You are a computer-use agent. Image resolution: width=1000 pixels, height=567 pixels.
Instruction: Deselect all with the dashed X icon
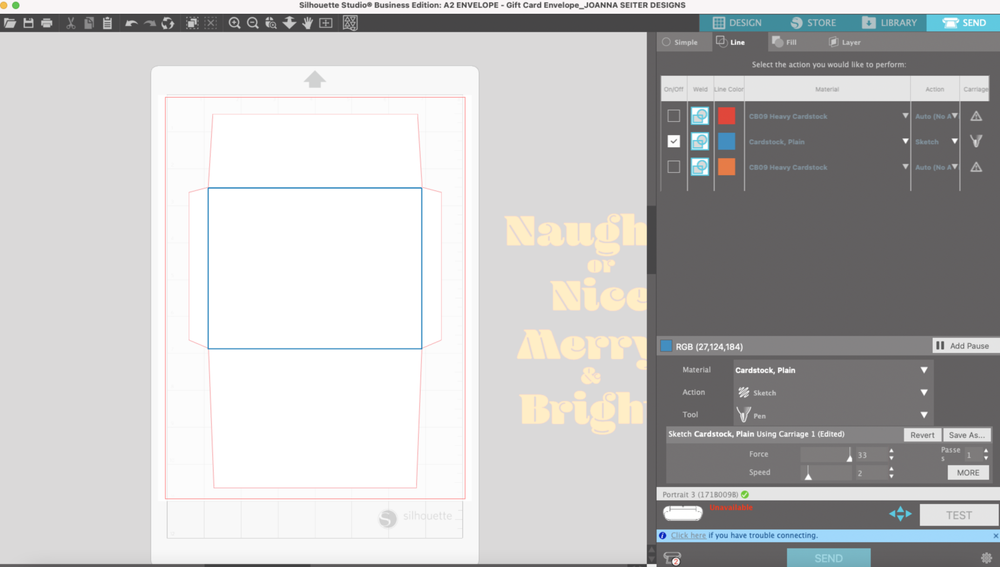(x=210, y=23)
